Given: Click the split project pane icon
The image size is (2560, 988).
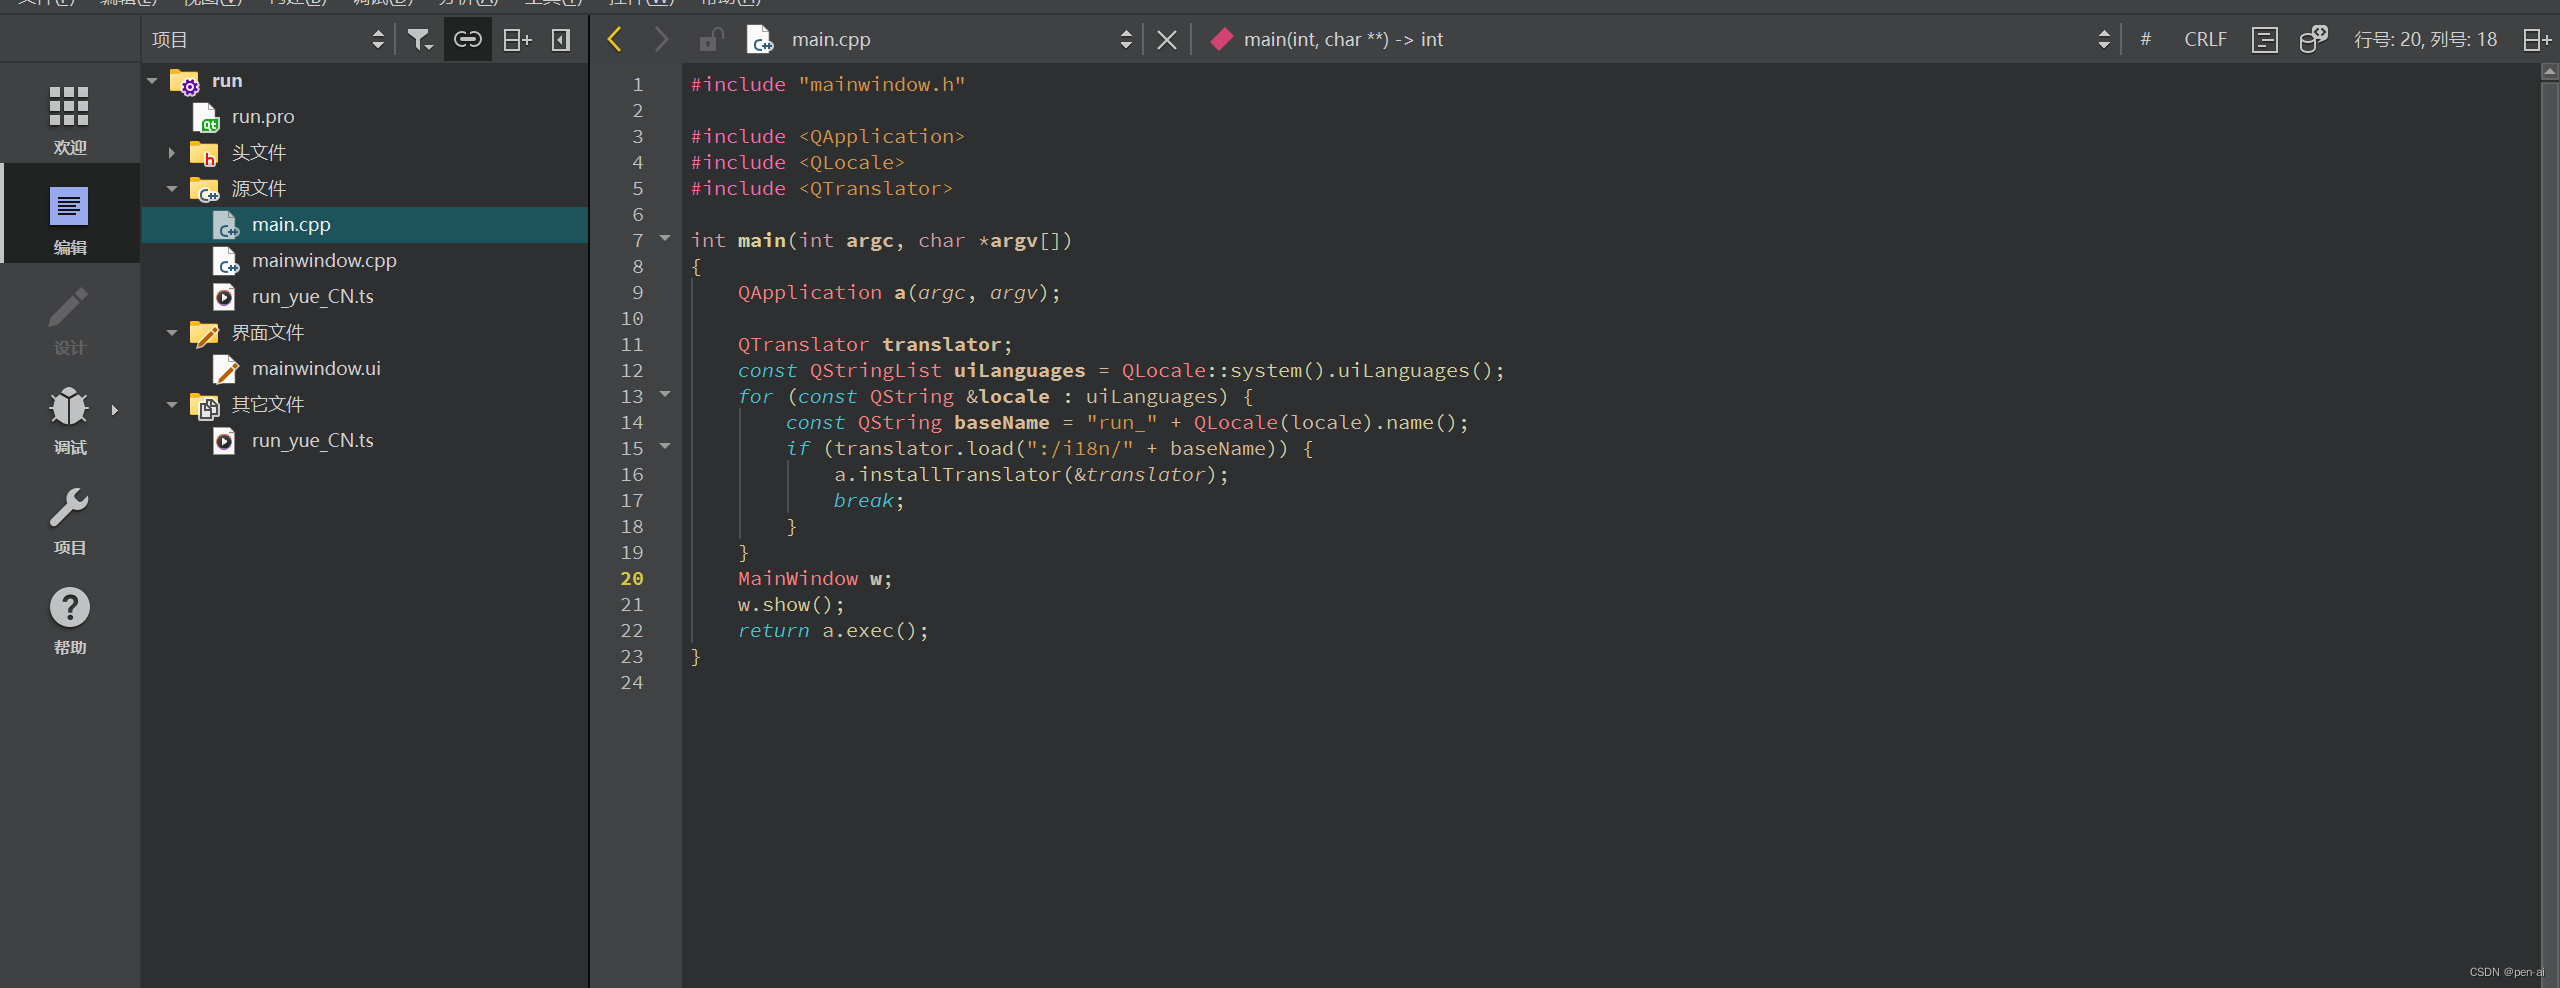Looking at the screenshot, I should [517, 40].
